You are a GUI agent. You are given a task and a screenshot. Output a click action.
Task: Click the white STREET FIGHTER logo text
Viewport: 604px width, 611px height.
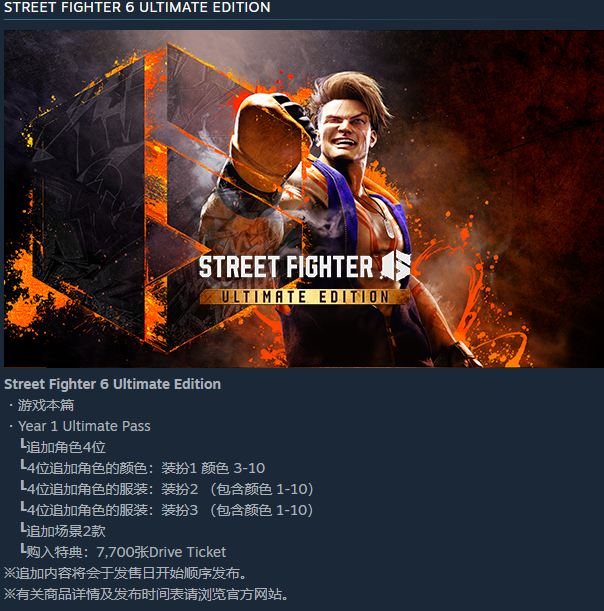pos(286,267)
